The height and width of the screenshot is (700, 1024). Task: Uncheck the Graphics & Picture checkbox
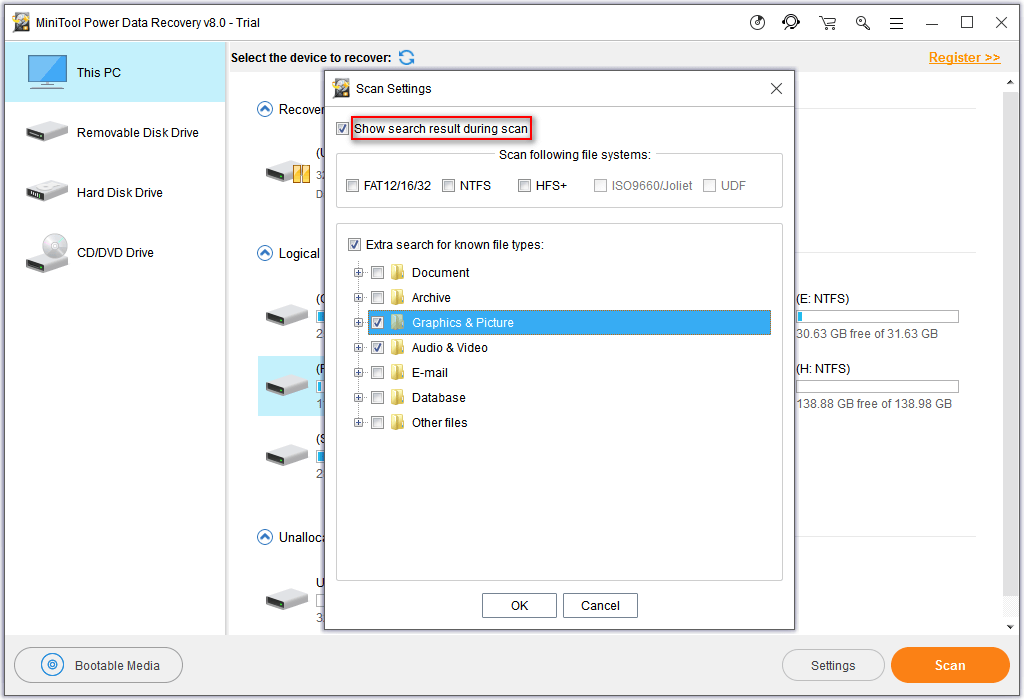[x=377, y=323]
